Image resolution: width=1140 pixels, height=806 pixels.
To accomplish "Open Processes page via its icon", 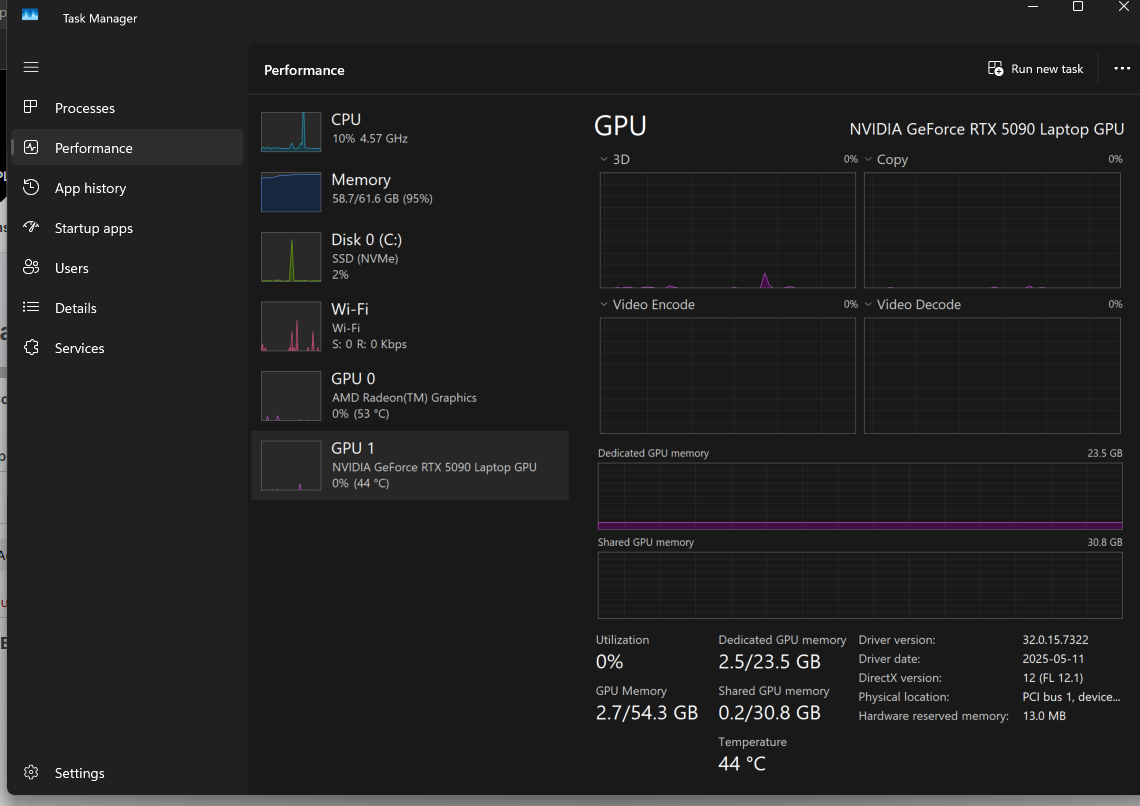I will click(x=31, y=107).
